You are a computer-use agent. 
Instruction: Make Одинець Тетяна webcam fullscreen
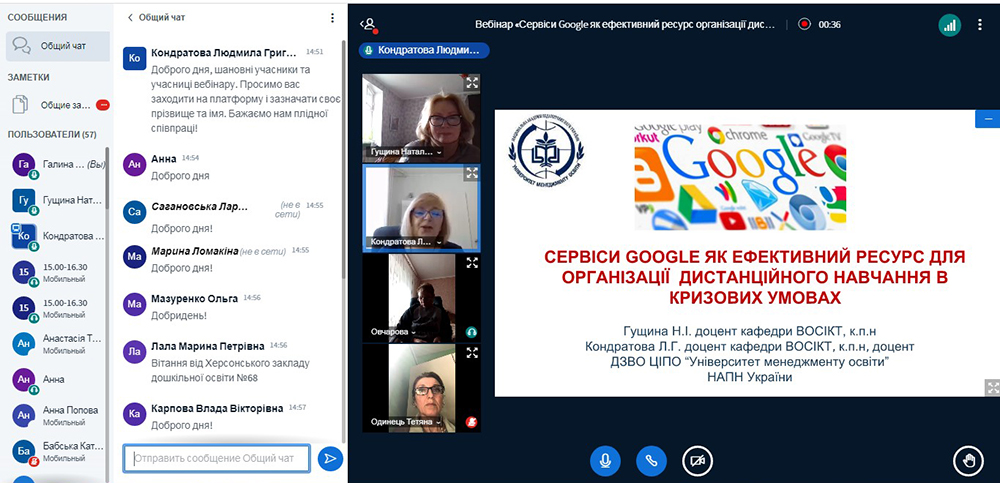tap(471, 353)
